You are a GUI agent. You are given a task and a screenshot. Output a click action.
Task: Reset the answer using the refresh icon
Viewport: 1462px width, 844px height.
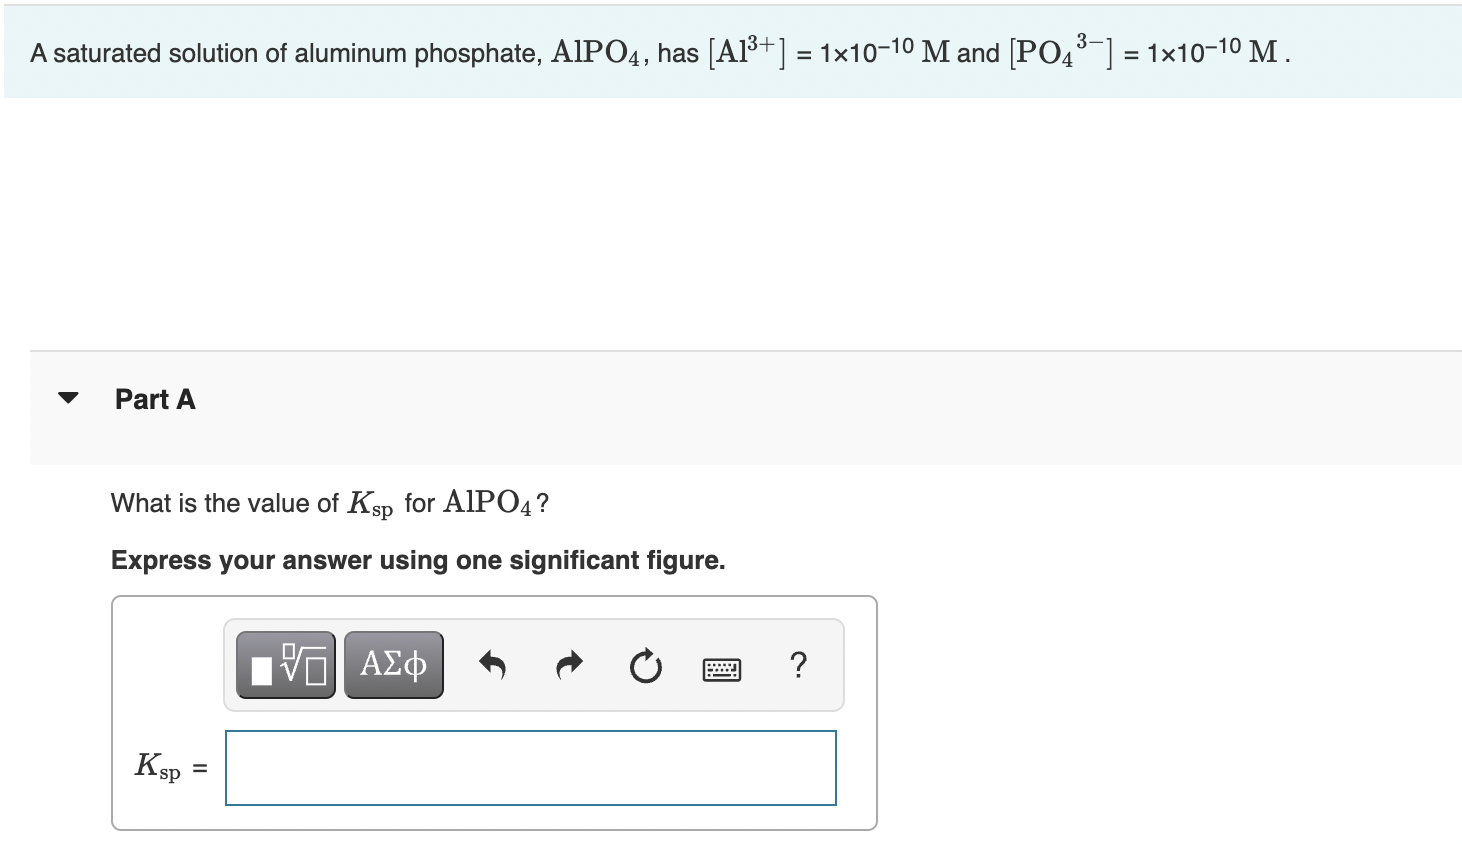(x=645, y=665)
